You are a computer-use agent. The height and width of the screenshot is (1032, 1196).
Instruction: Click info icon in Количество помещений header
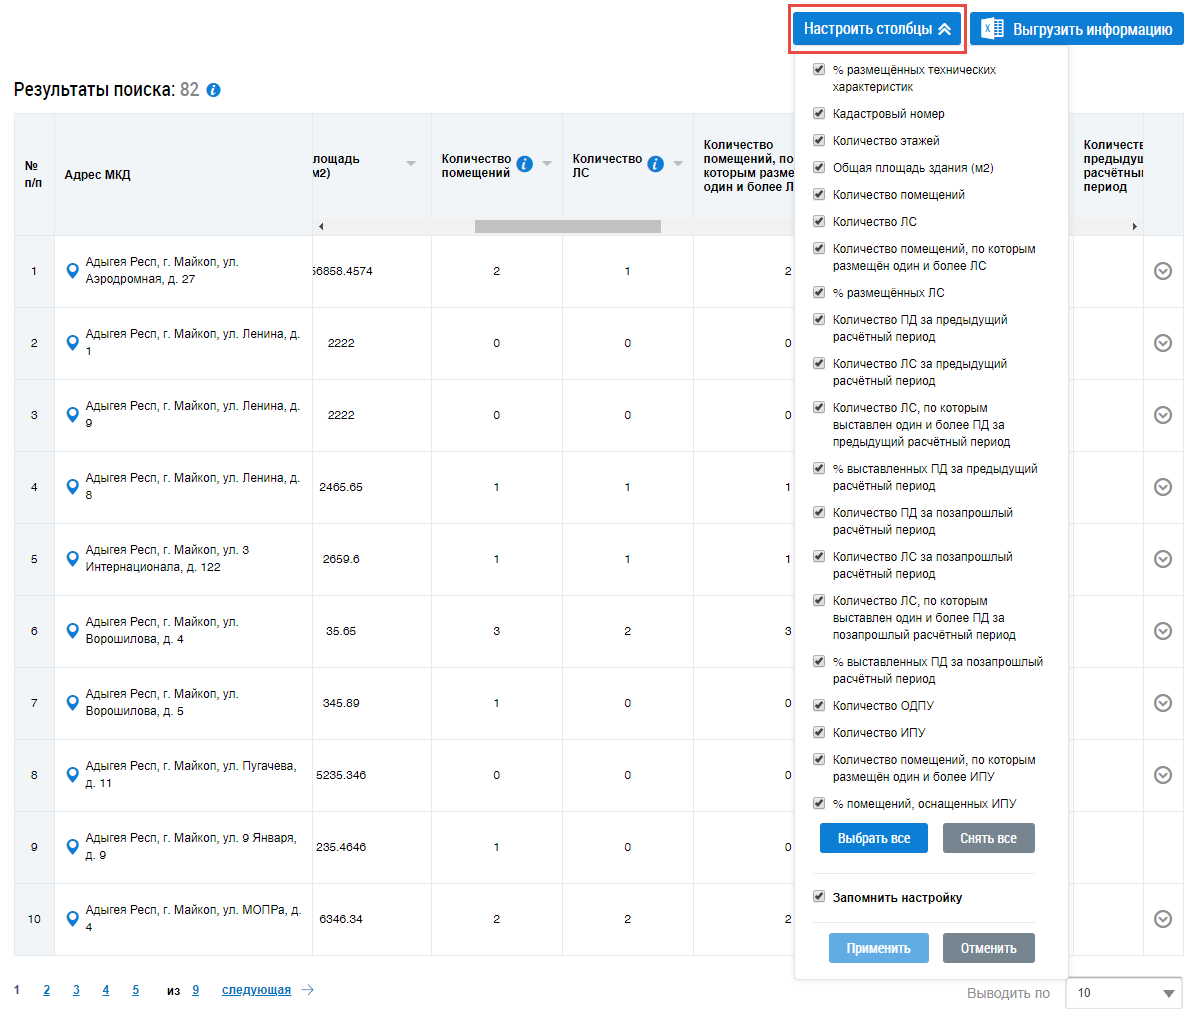tap(524, 164)
